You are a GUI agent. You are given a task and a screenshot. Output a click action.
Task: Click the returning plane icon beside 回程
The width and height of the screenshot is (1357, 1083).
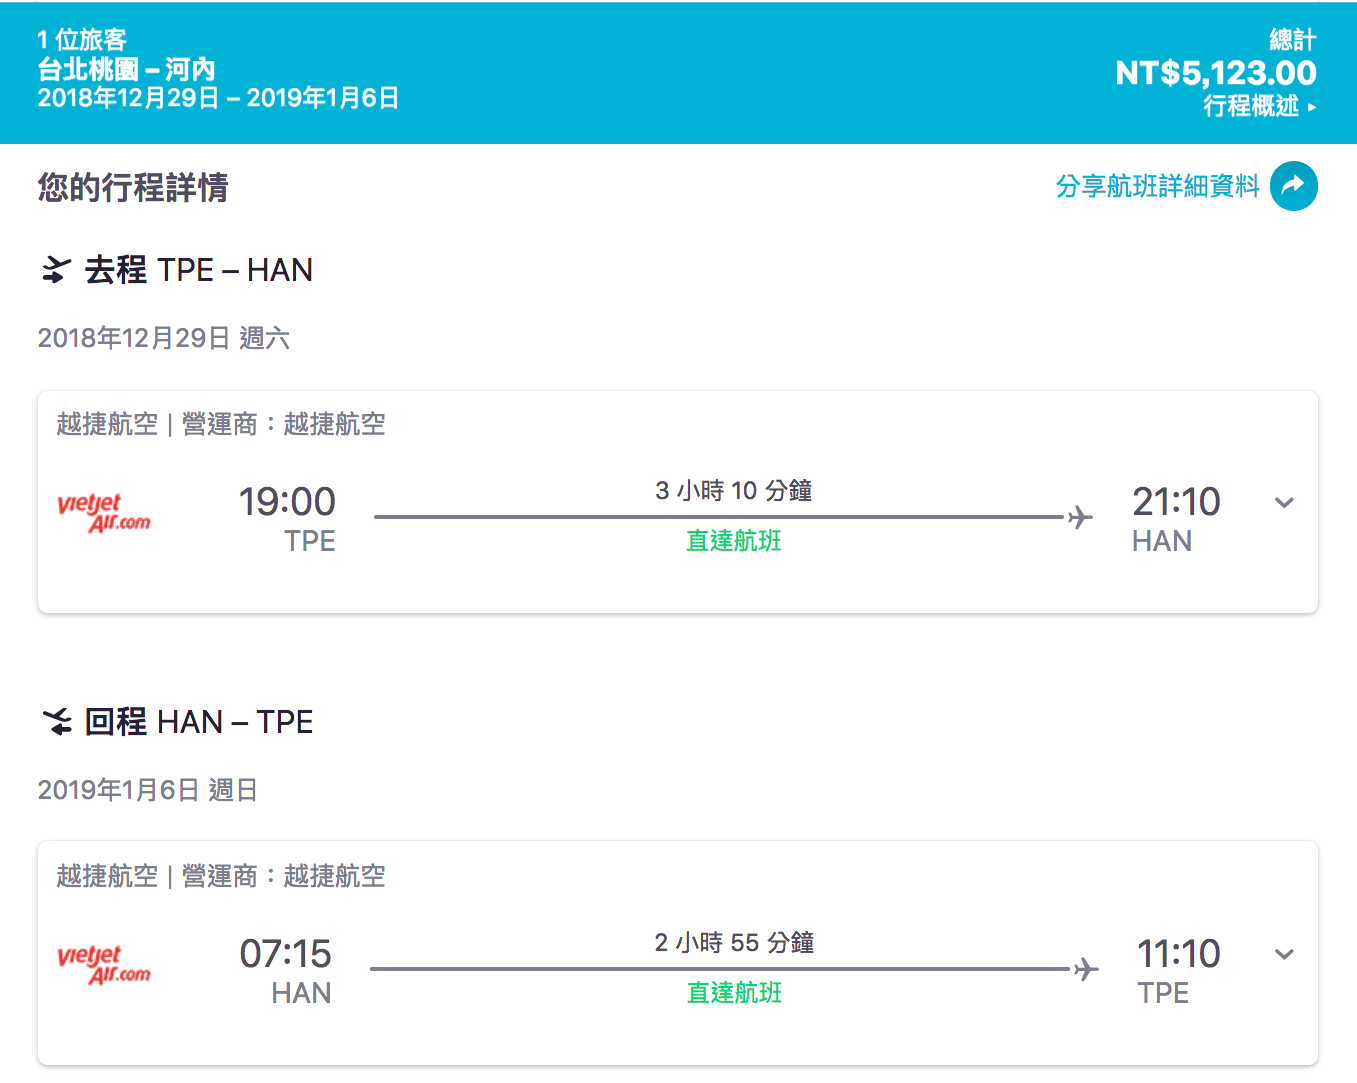[57, 722]
